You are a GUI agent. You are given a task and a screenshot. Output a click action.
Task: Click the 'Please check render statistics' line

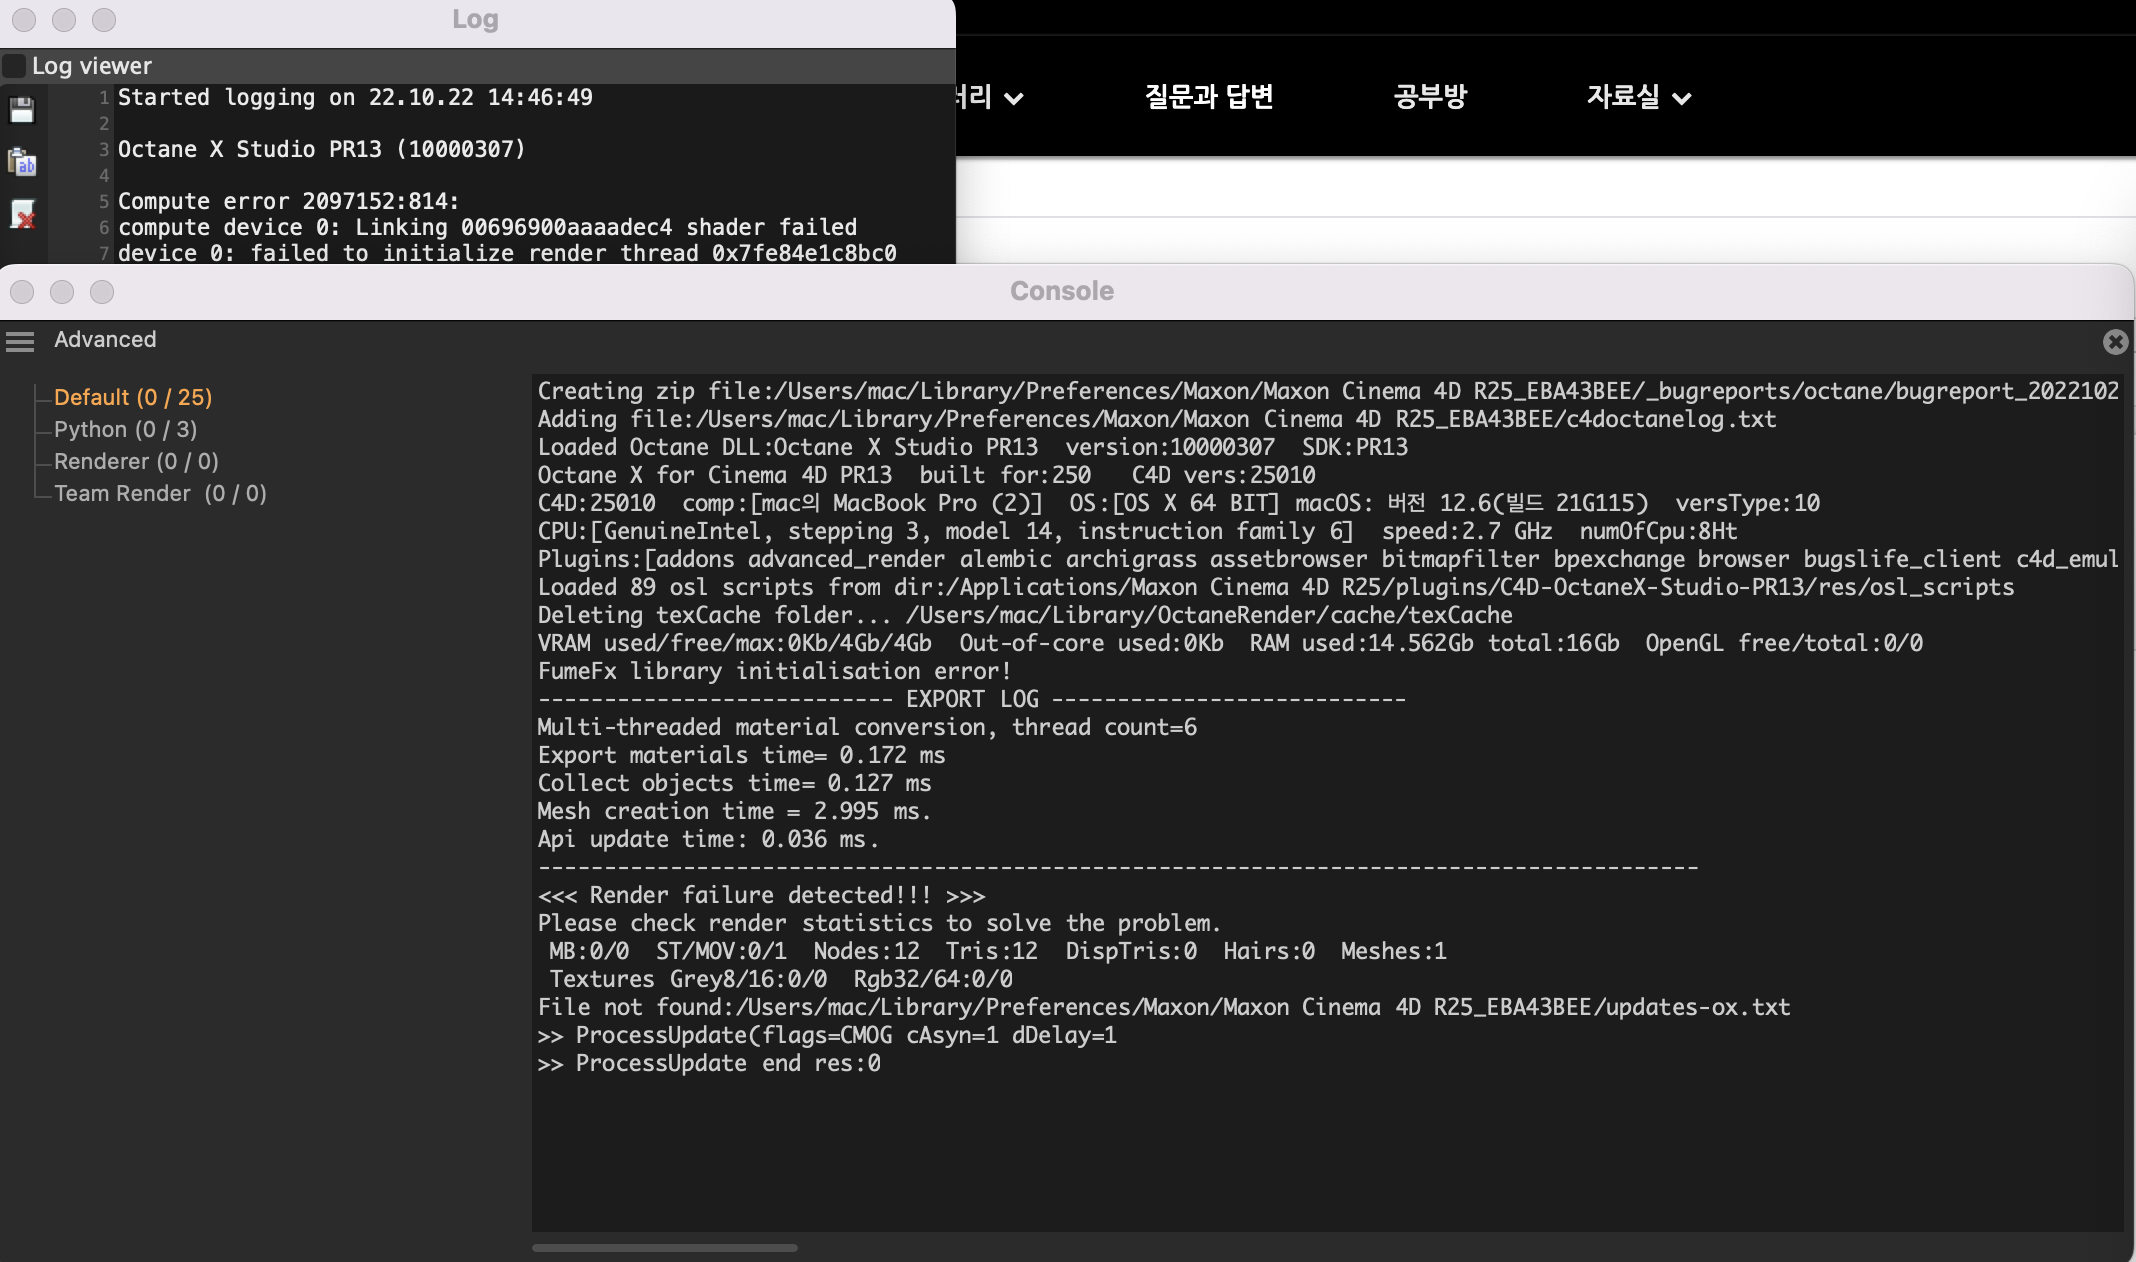[x=879, y=923]
